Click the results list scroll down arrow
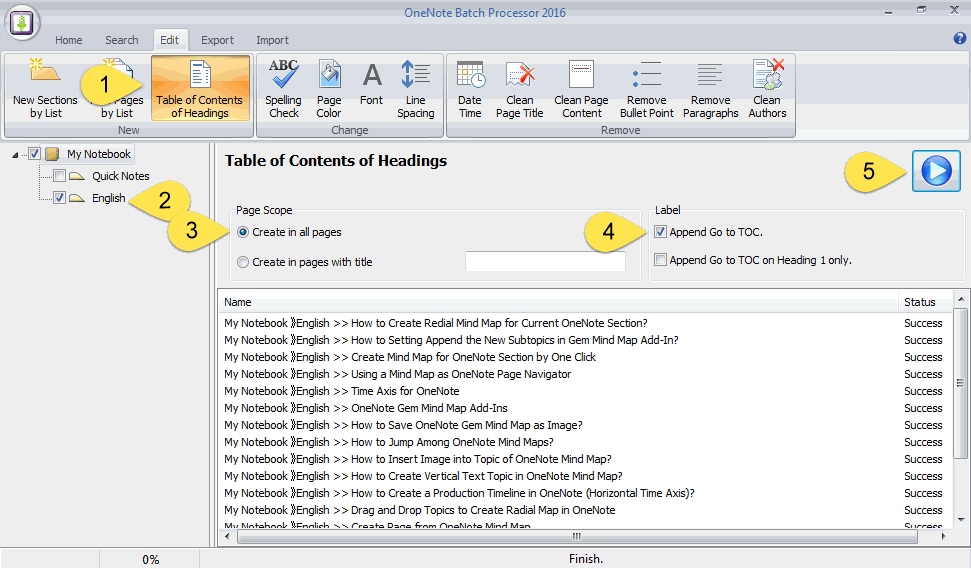 click(x=960, y=519)
